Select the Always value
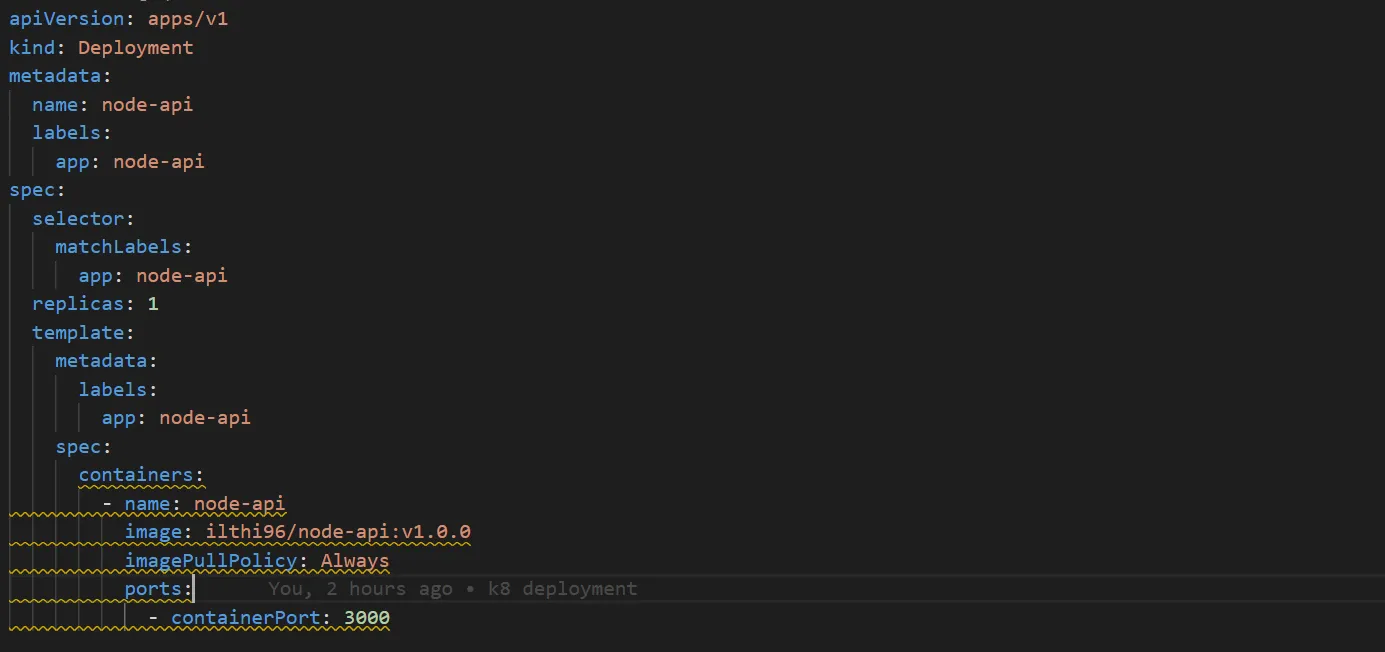Screen dimensions: 1385x652 click(x=355, y=560)
